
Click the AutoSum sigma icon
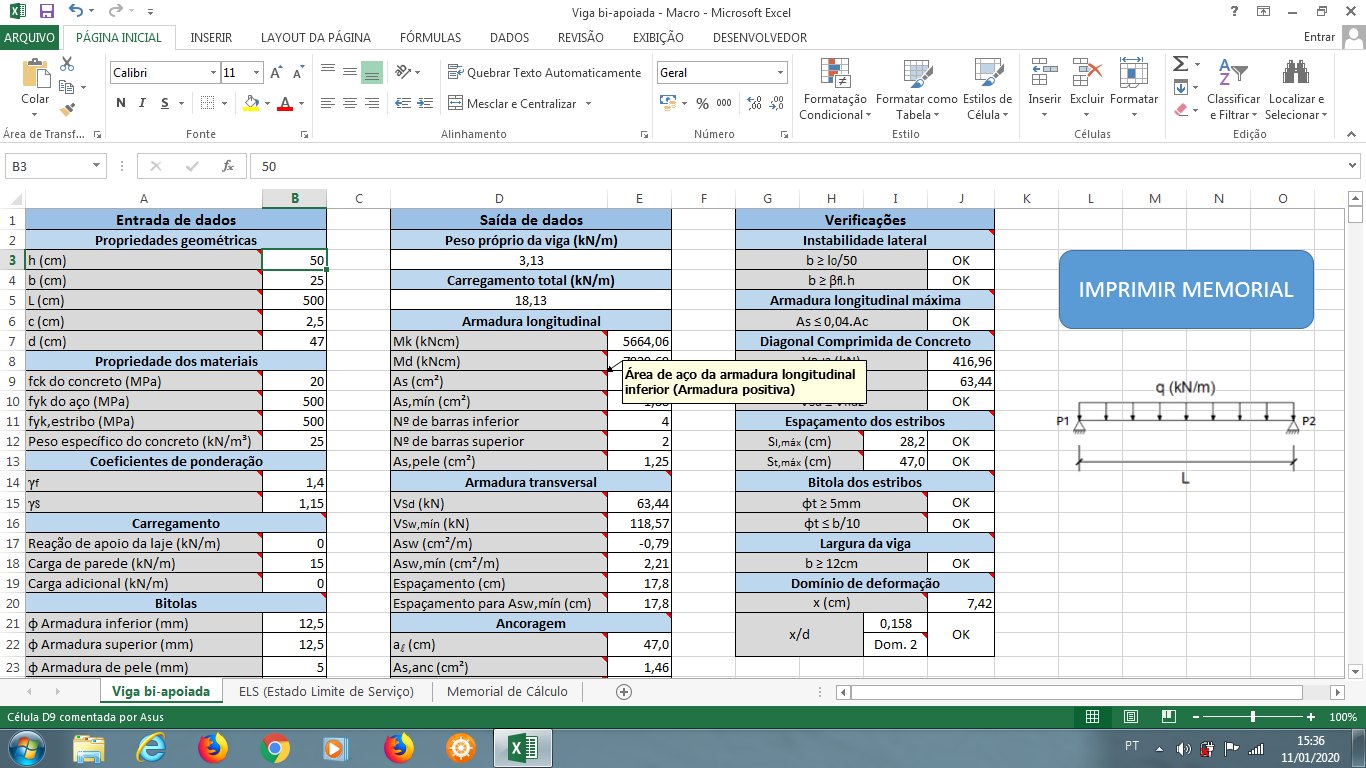click(1180, 63)
